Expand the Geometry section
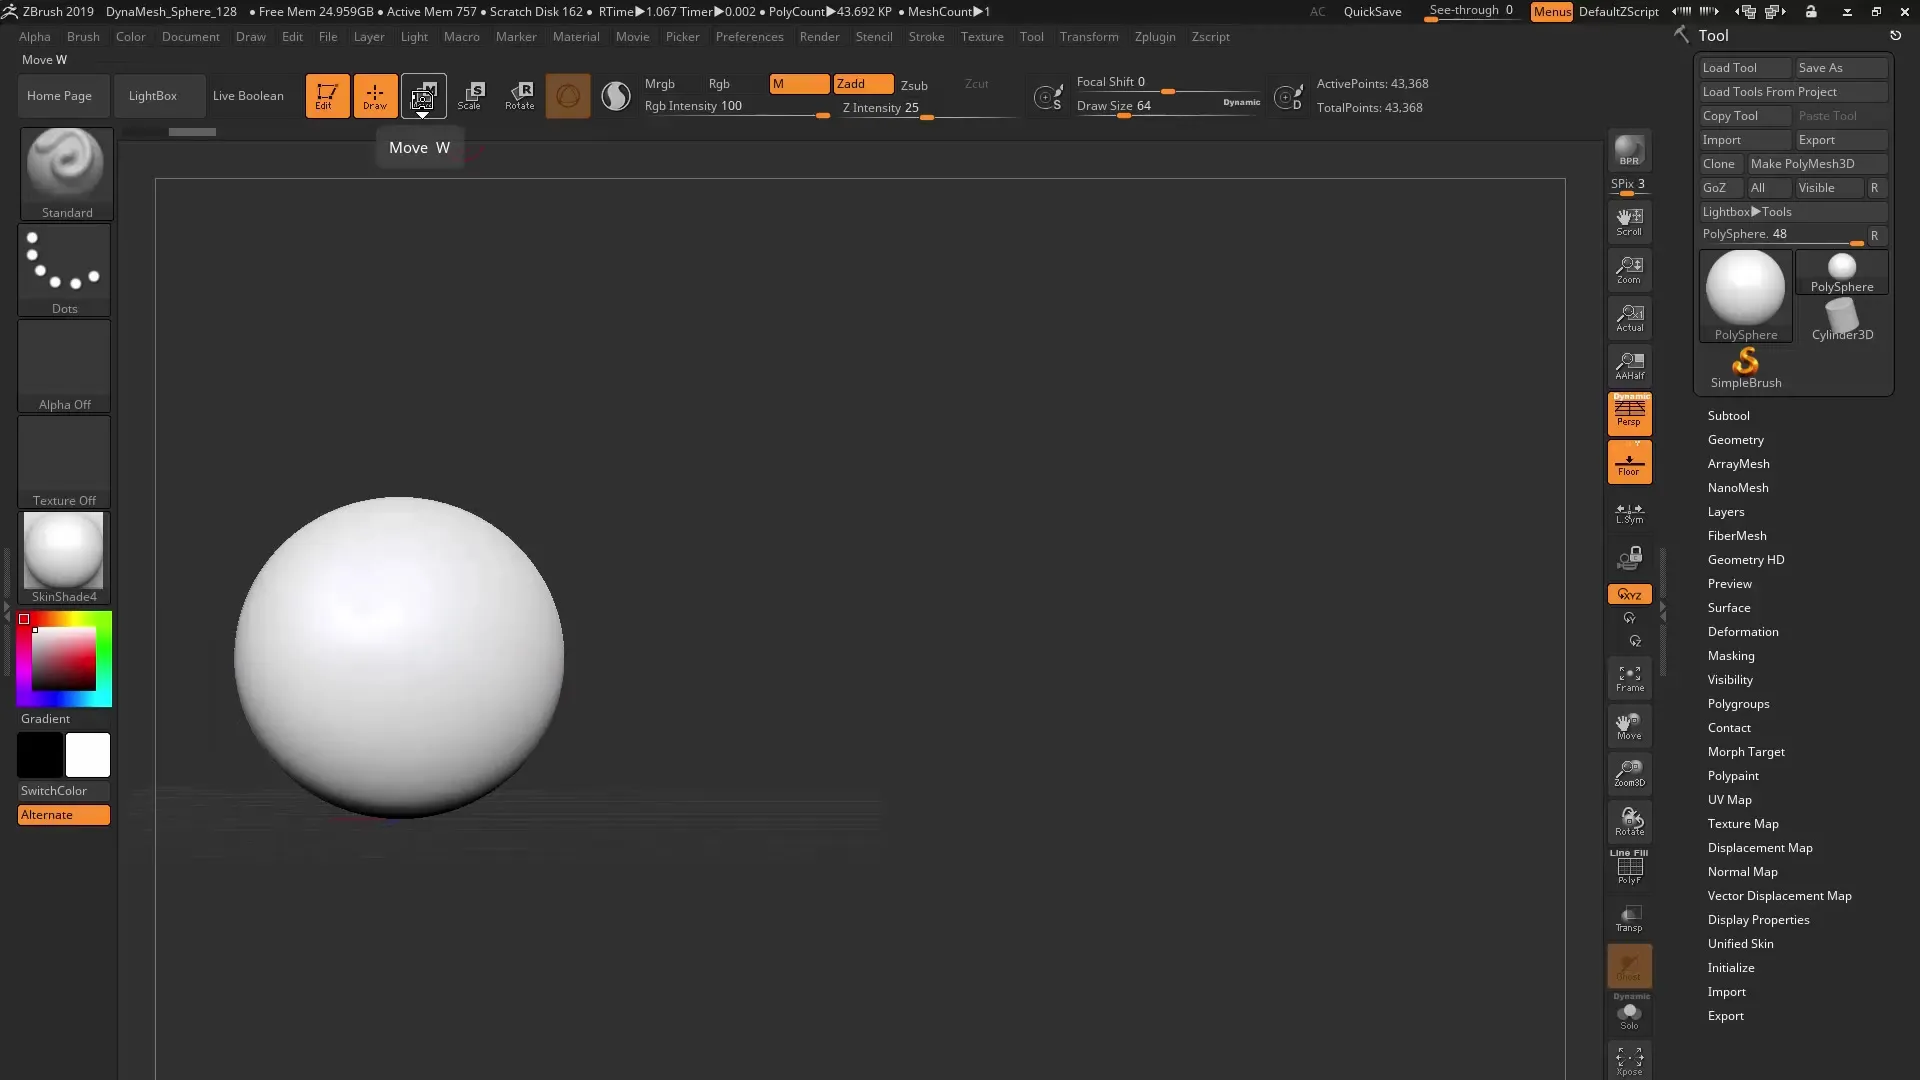The height and width of the screenshot is (1080, 1920). (1735, 440)
